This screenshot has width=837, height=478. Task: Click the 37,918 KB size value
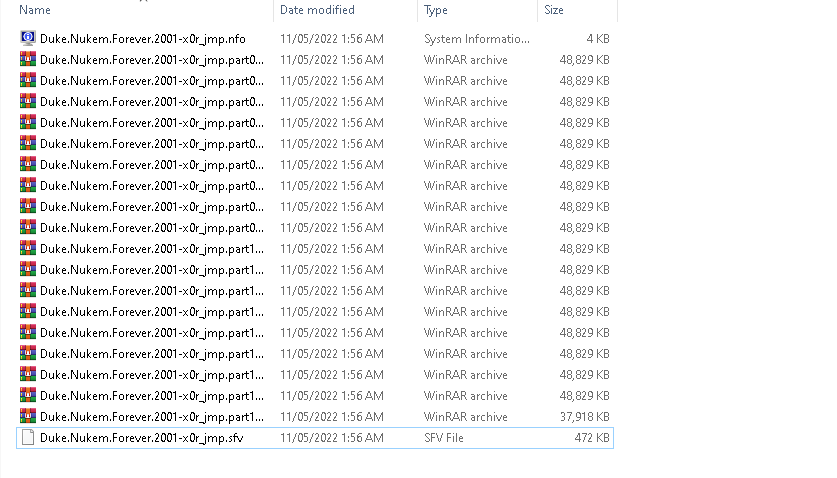[584, 417]
